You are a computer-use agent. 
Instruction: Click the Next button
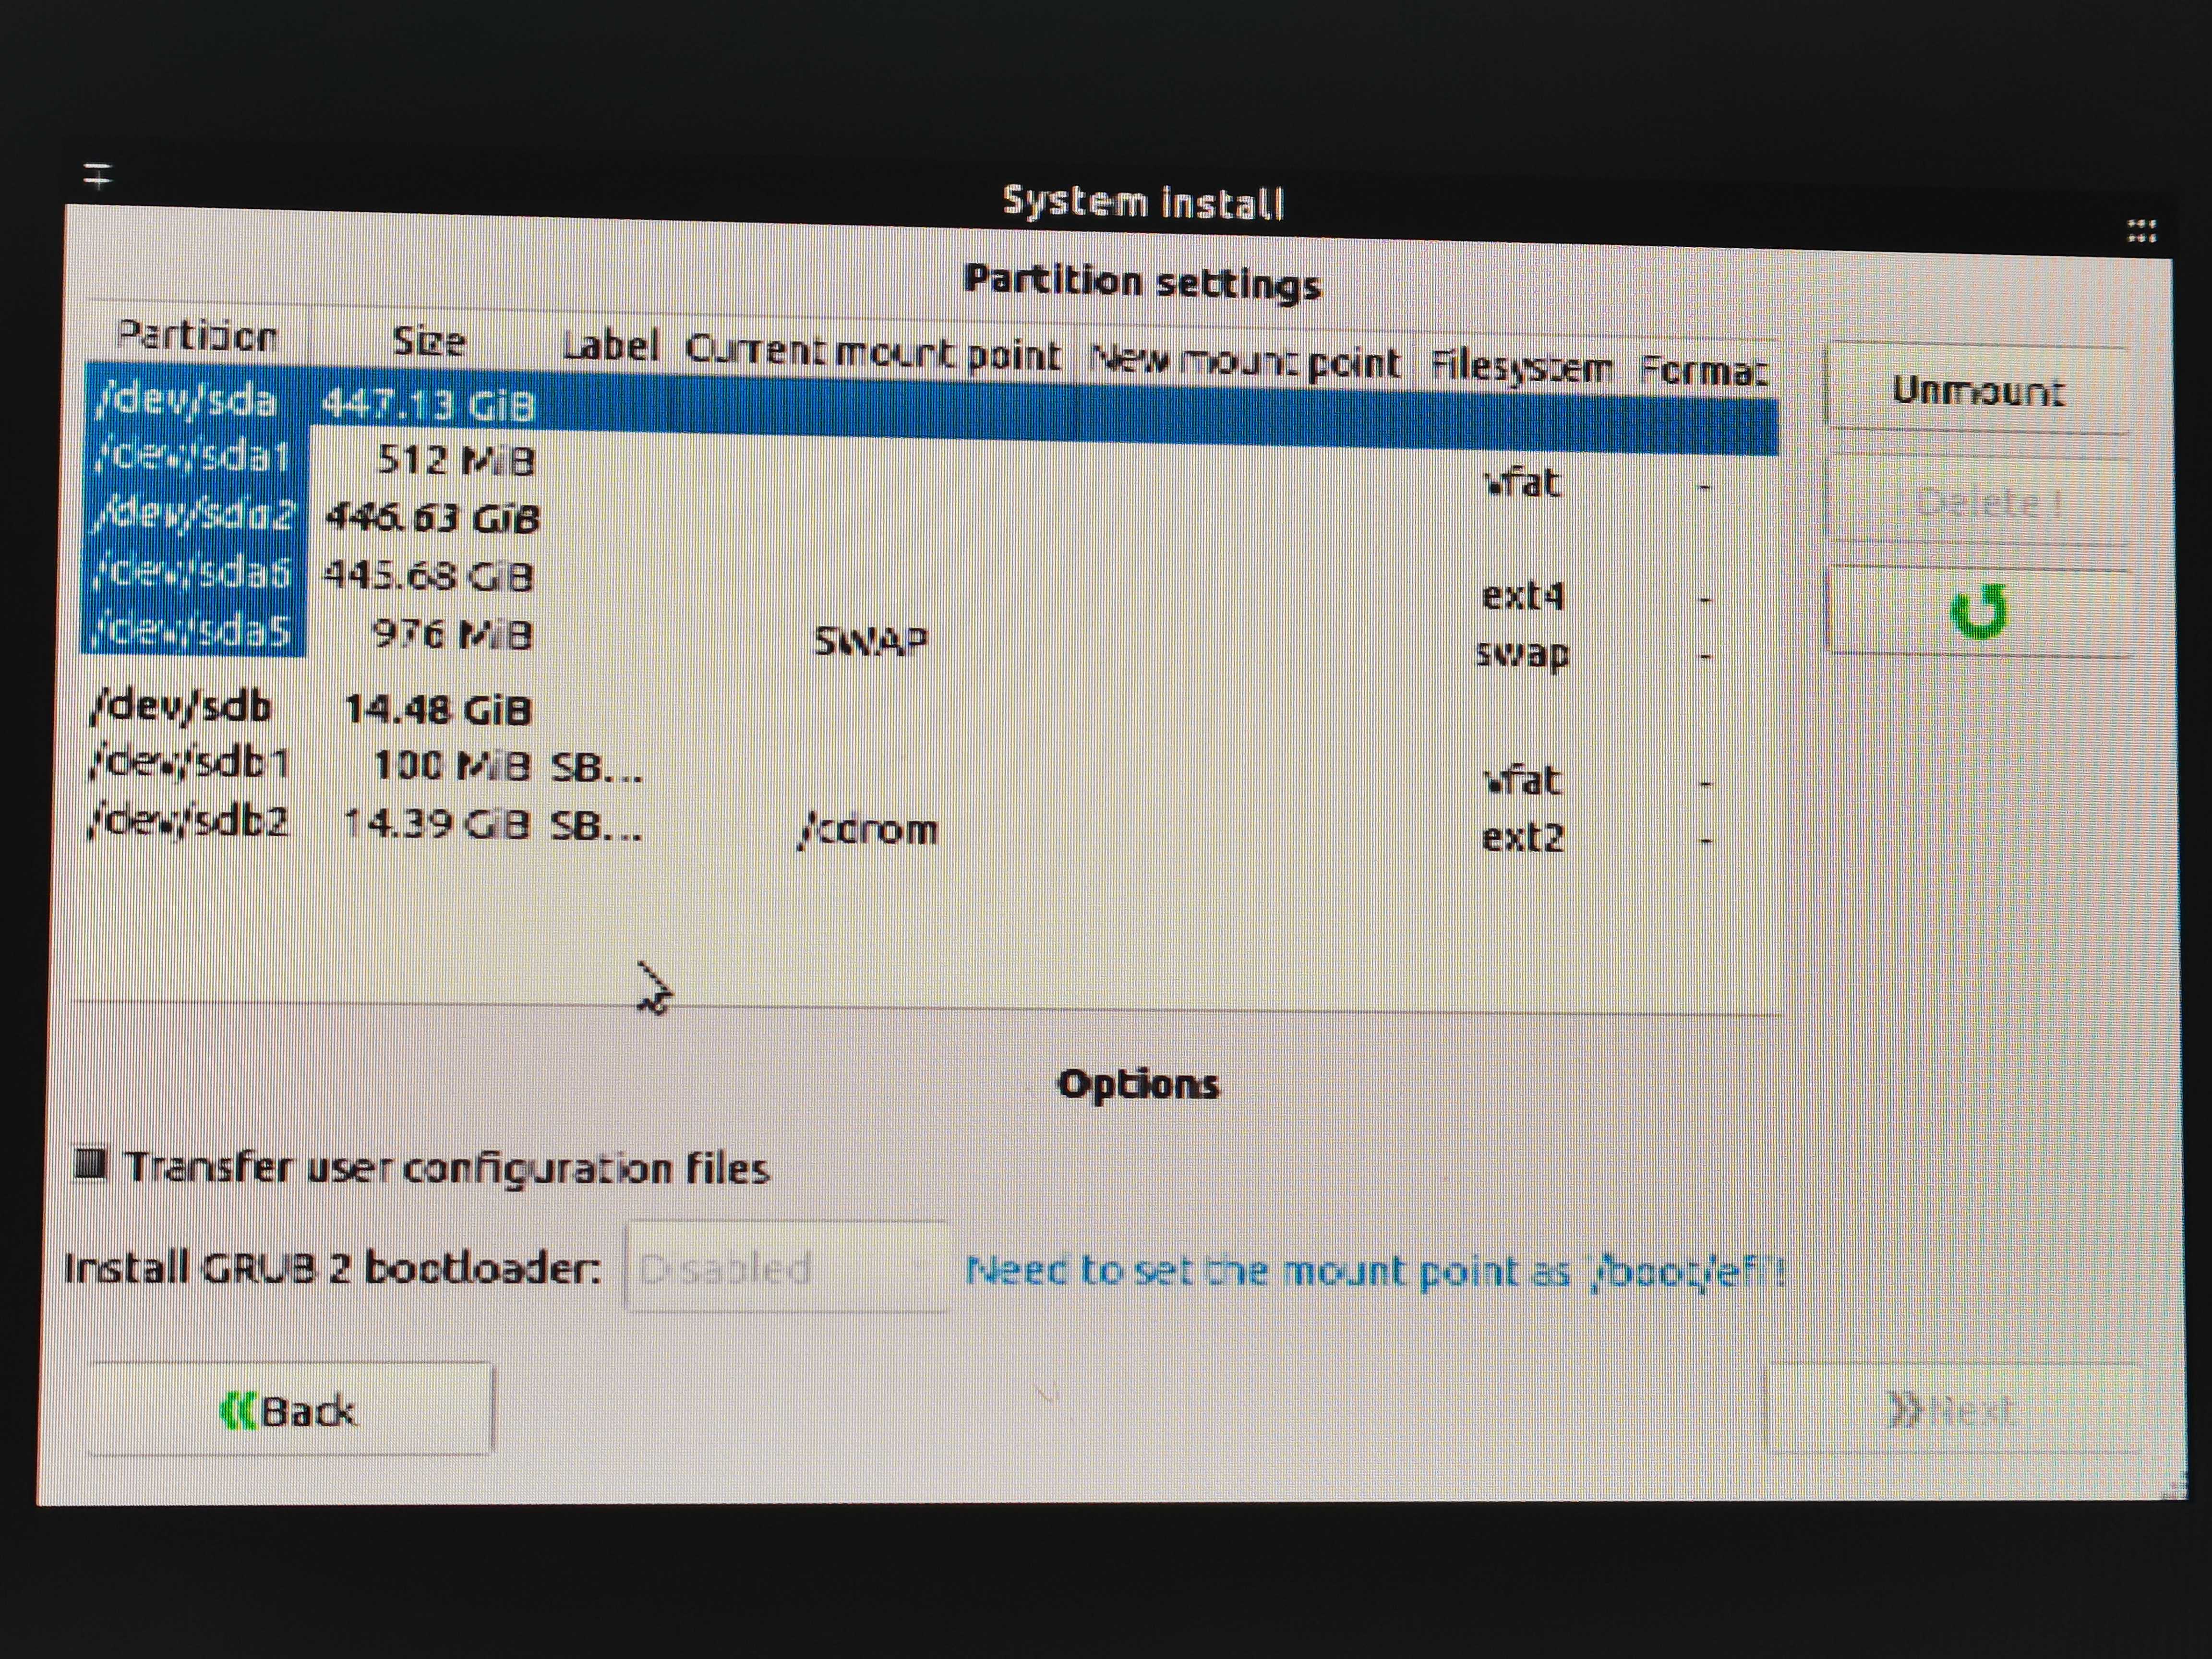pos(1951,1410)
